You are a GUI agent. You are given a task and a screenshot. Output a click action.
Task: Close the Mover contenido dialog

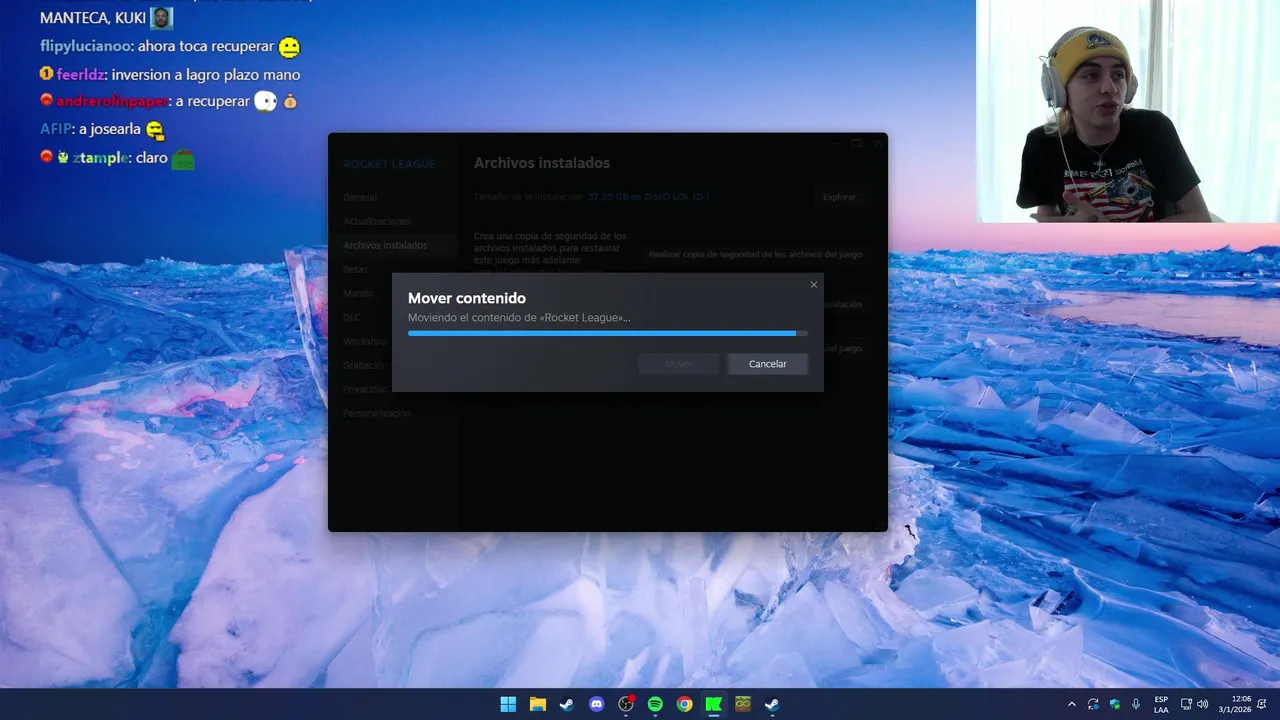[813, 285]
